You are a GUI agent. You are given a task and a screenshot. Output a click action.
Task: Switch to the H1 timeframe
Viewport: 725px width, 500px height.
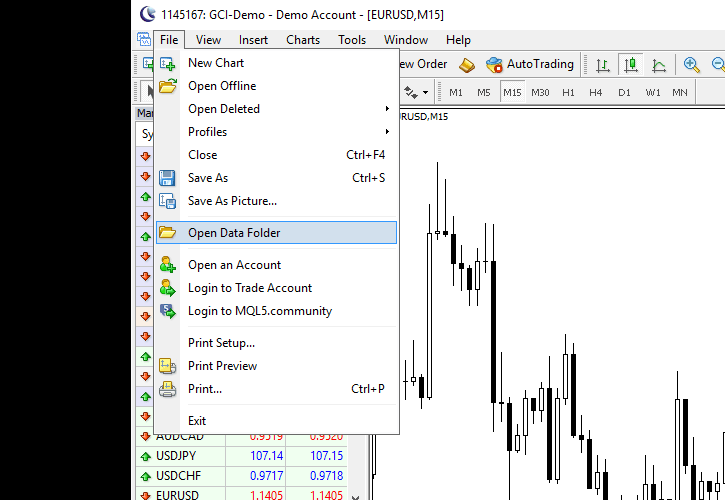tap(568, 93)
